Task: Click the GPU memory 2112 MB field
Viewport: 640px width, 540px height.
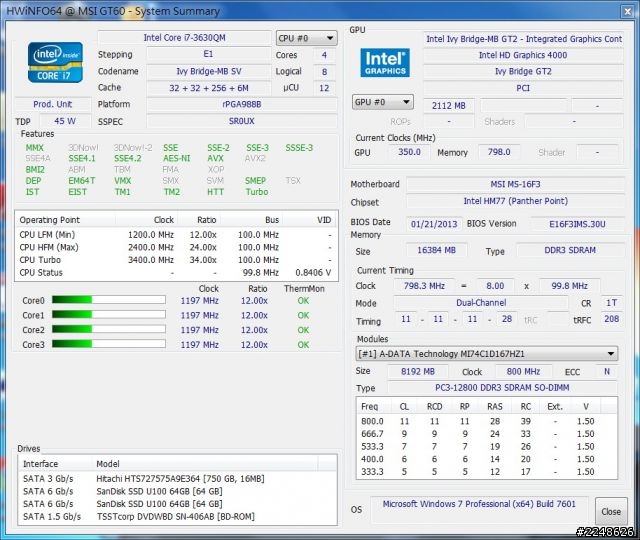Action: 449,105
